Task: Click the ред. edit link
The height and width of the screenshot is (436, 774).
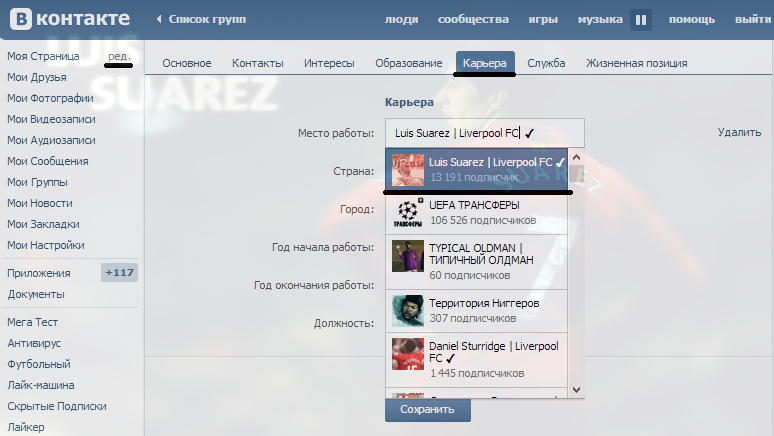Action: click(119, 56)
